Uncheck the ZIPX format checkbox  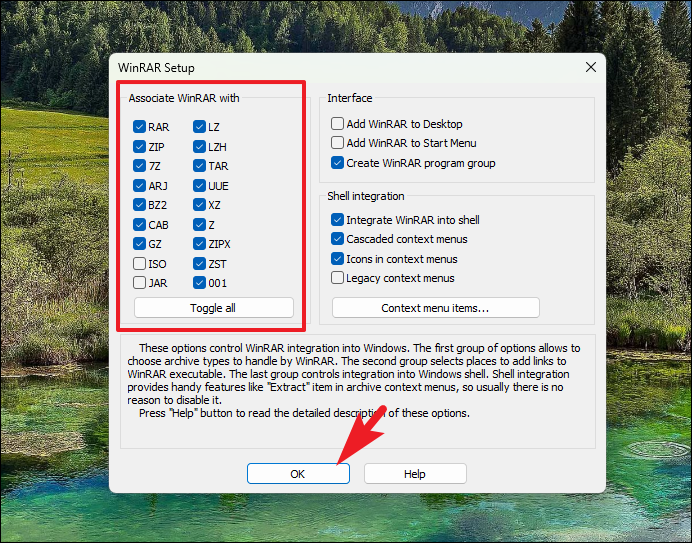[199, 244]
